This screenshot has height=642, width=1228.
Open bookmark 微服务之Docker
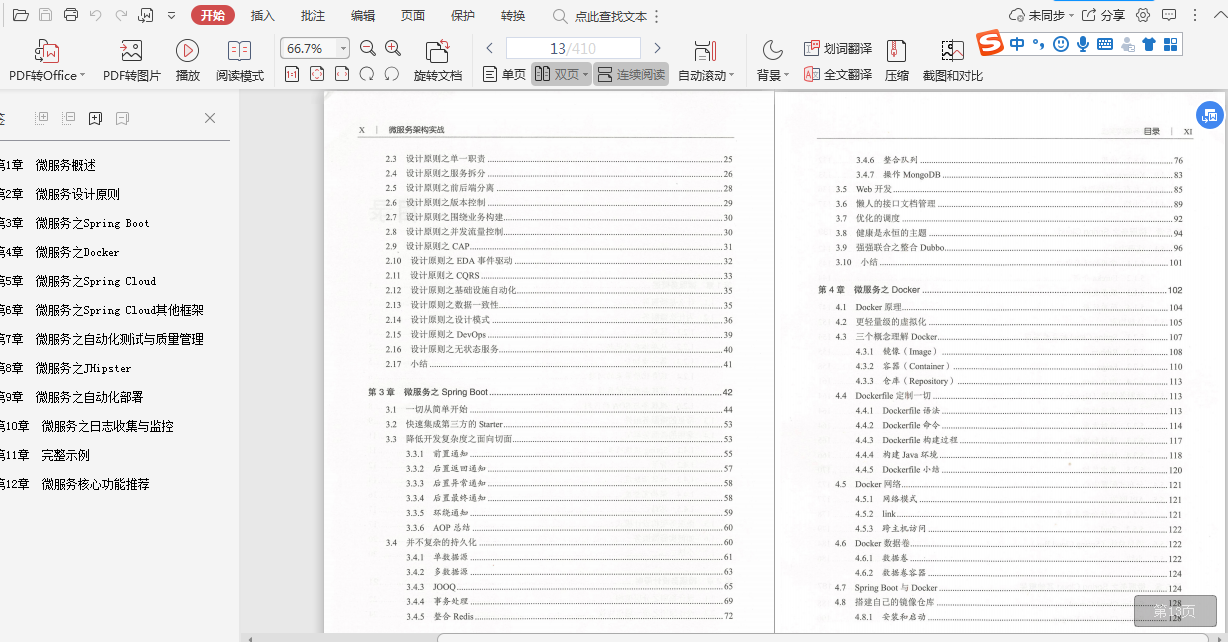(77, 252)
